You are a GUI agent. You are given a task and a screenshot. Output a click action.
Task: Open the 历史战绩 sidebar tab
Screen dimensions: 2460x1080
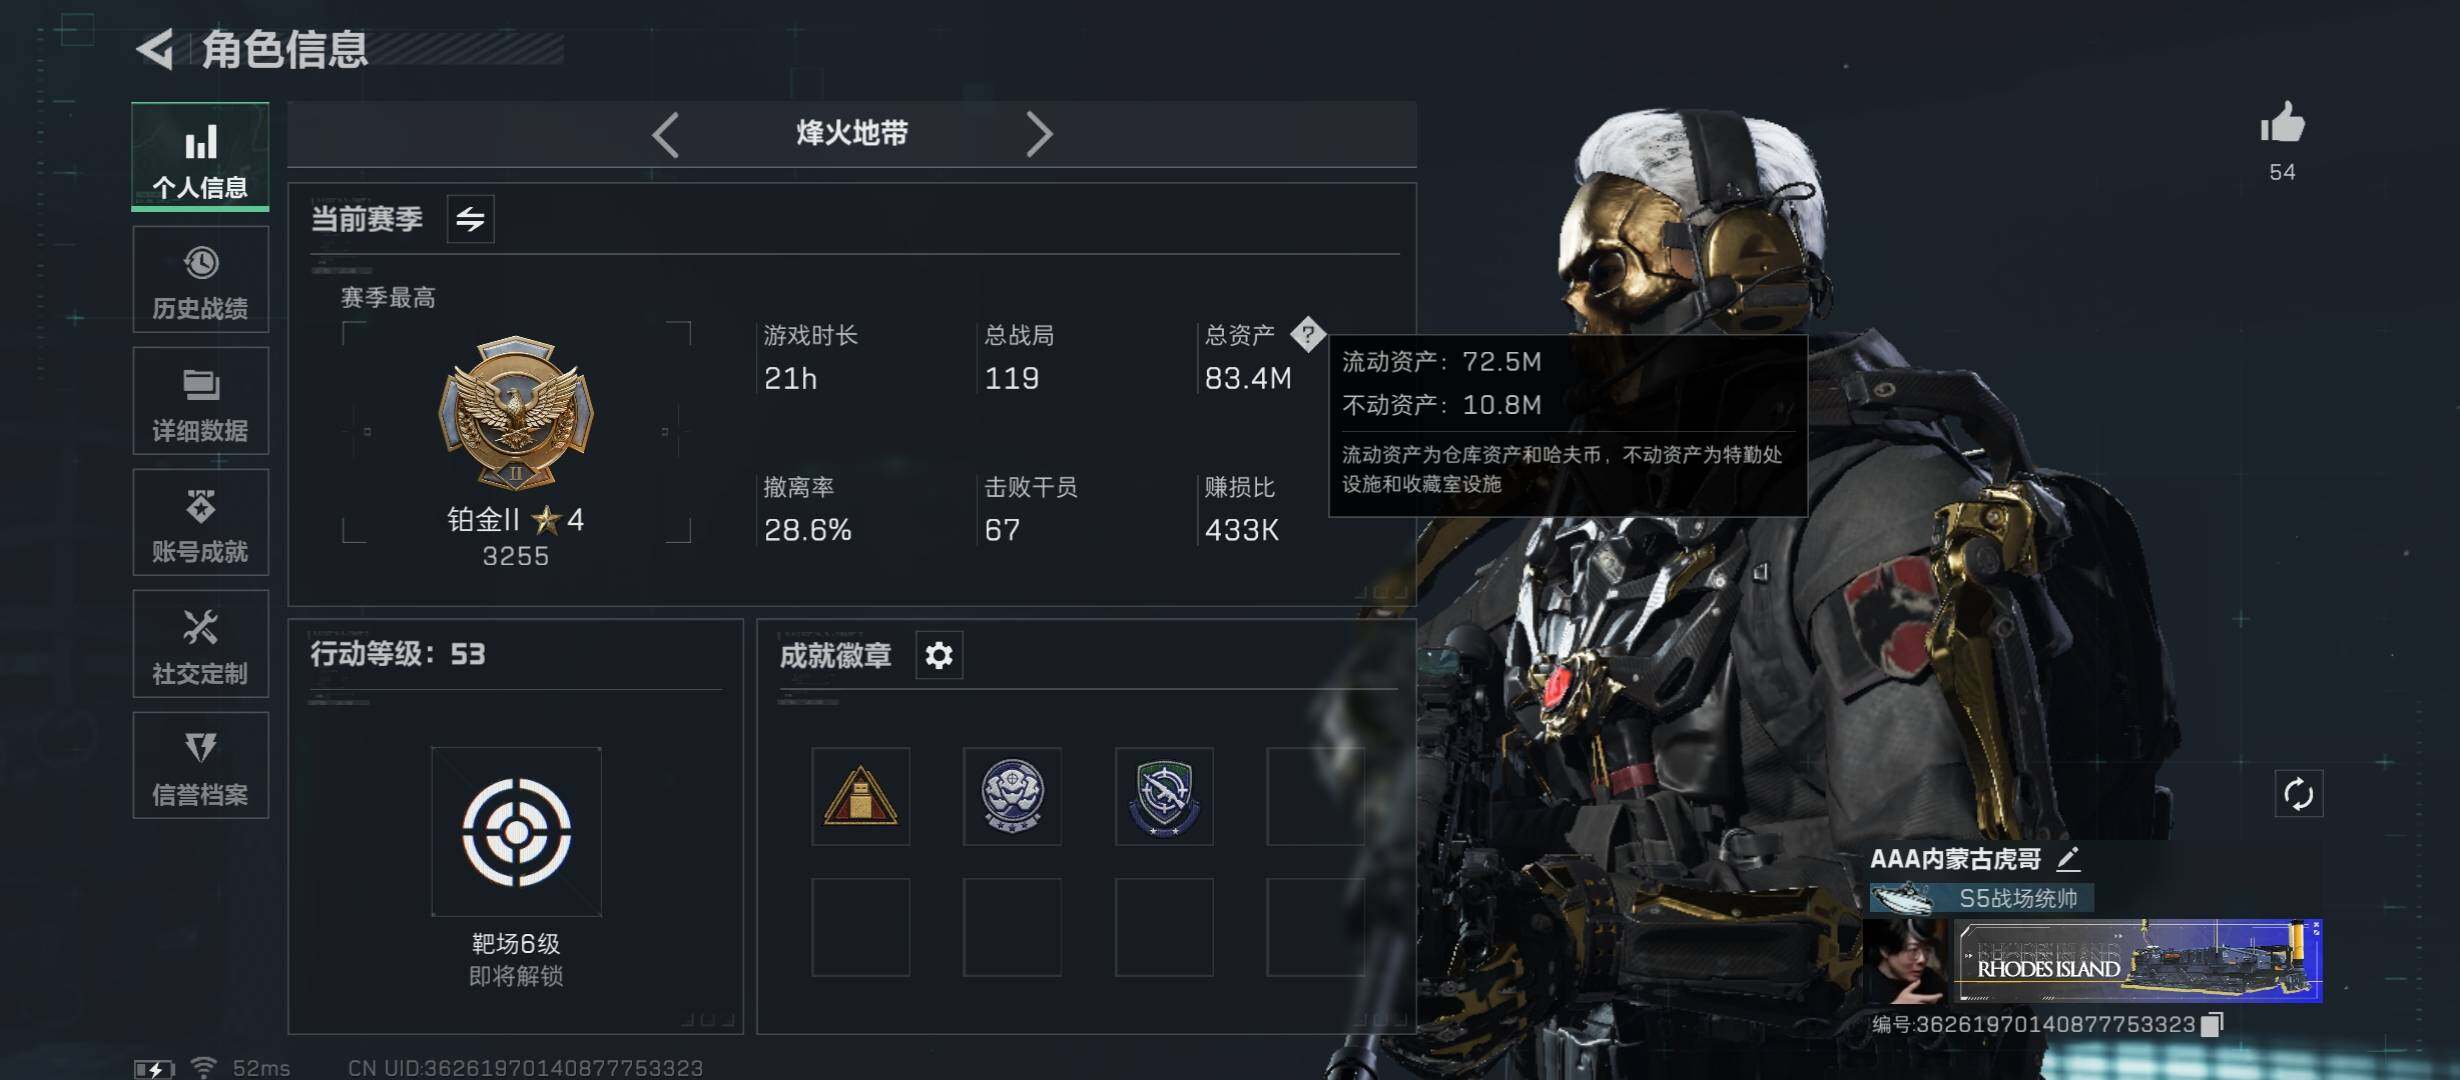pyautogui.click(x=200, y=279)
